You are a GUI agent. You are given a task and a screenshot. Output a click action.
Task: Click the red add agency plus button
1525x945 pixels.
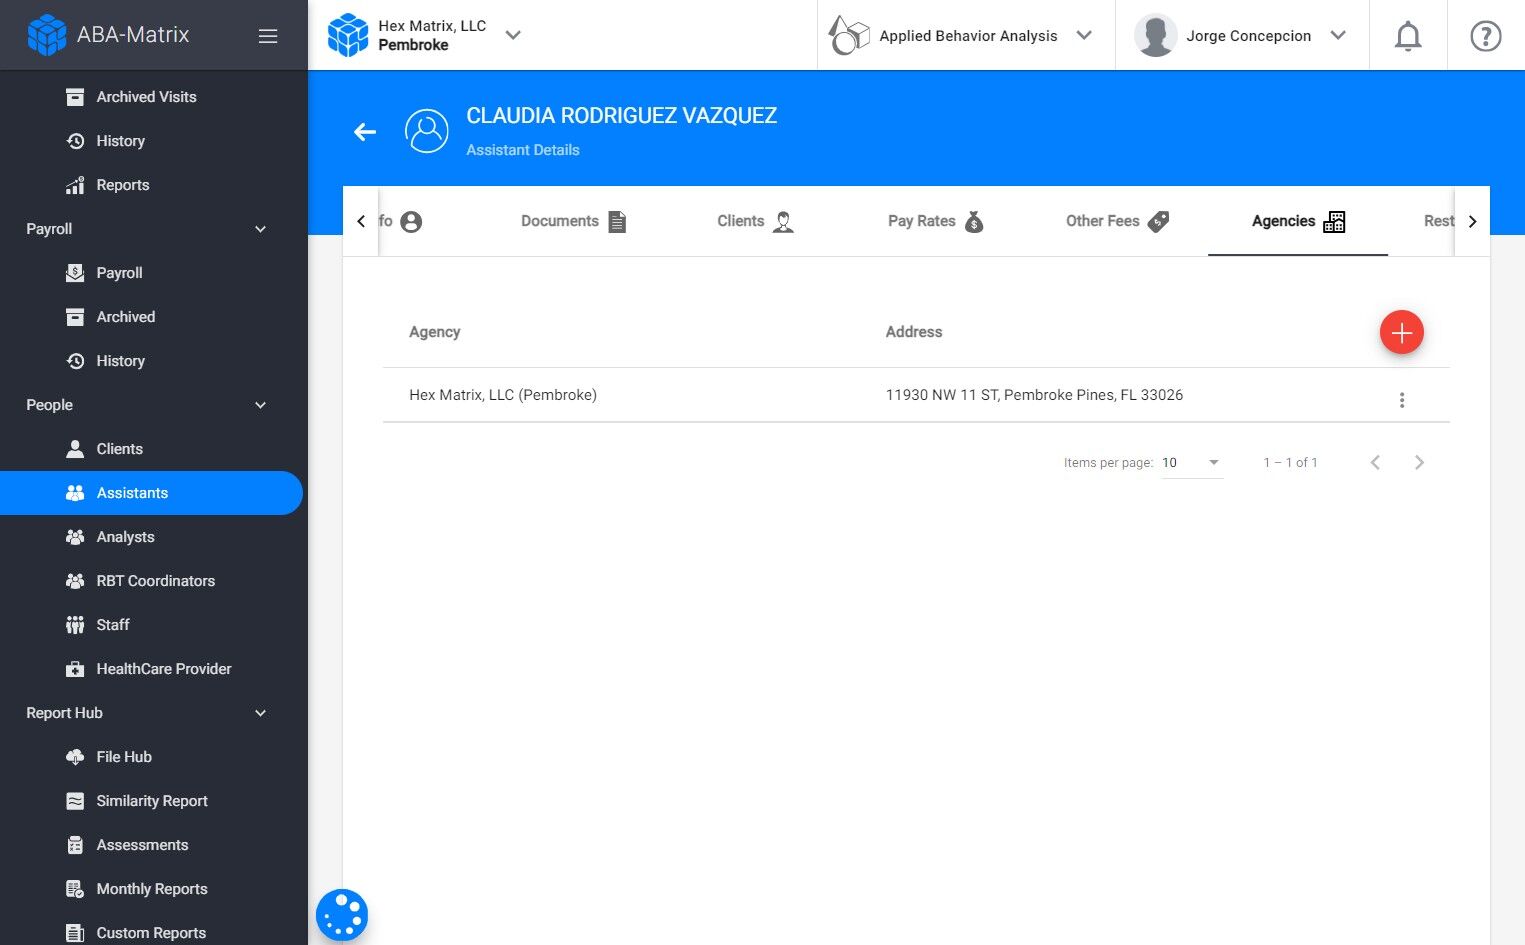[1401, 332]
